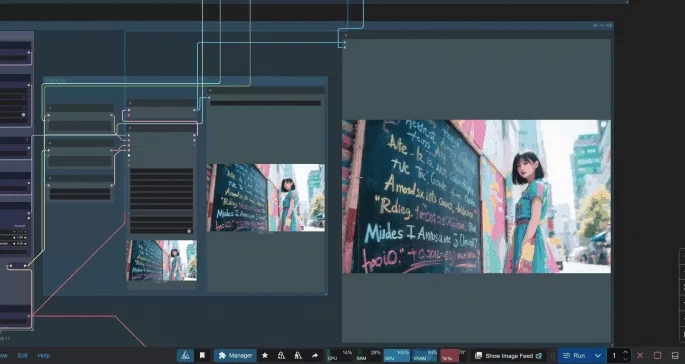Click the ComfyUI logo icon in bottom bar
Viewport: 685px width, 364px height.
(x=185, y=355)
